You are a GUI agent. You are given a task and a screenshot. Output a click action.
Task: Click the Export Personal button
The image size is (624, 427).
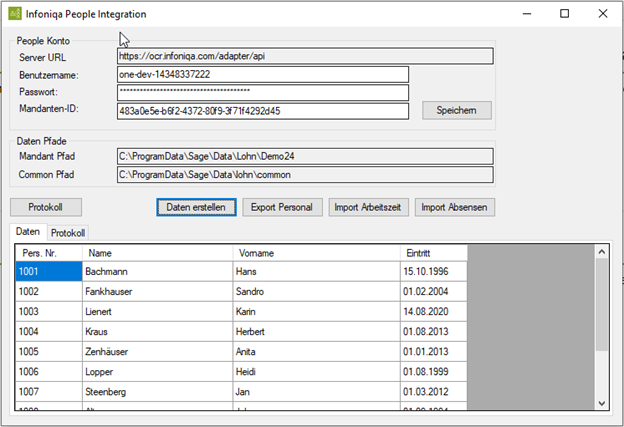tap(282, 207)
